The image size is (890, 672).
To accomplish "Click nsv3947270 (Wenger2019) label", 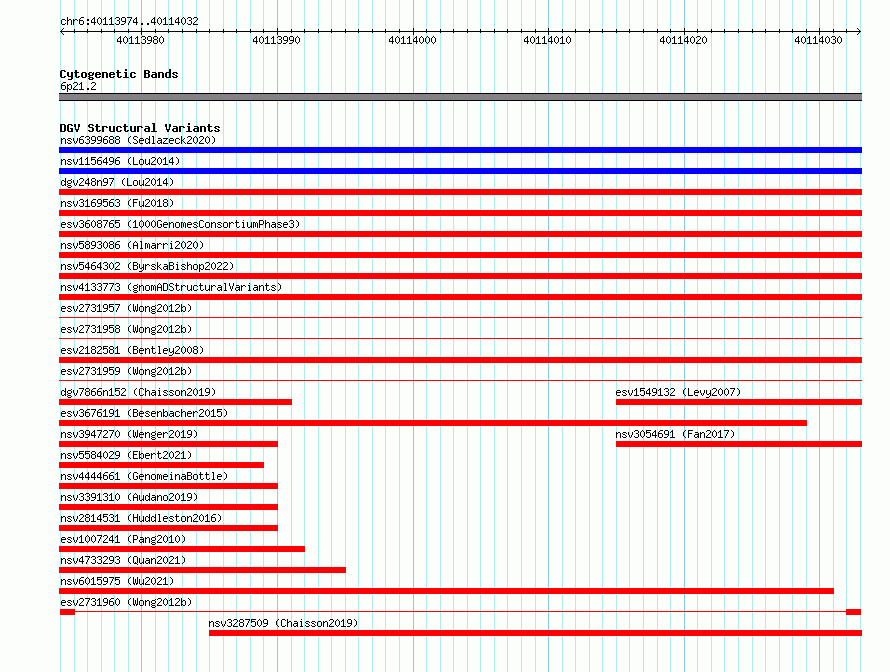I will (x=129, y=434).
